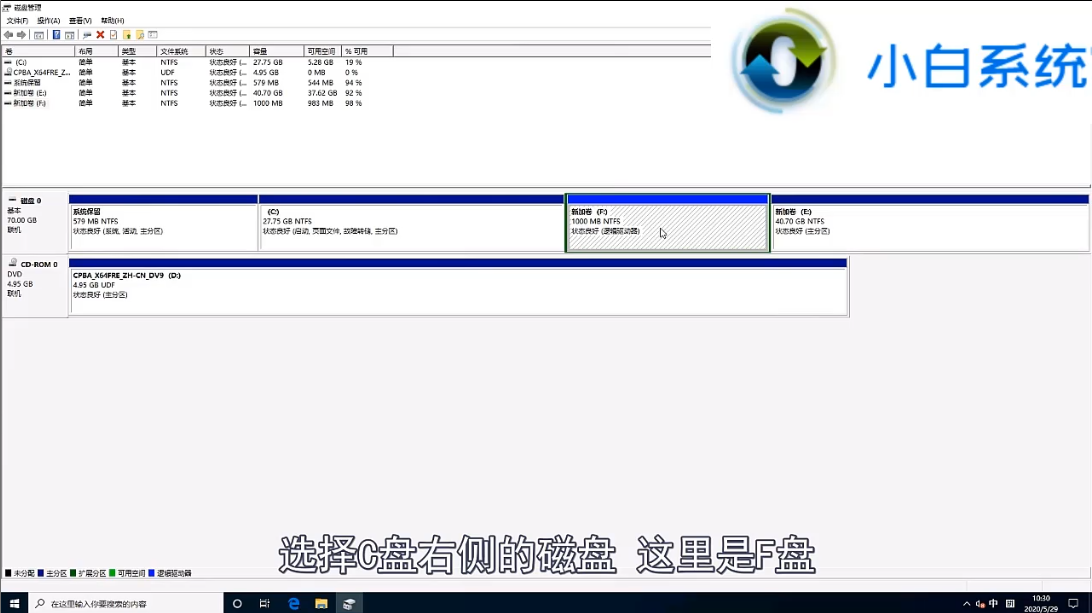
Task: Open Task View on taskbar
Action: coord(265,603)
